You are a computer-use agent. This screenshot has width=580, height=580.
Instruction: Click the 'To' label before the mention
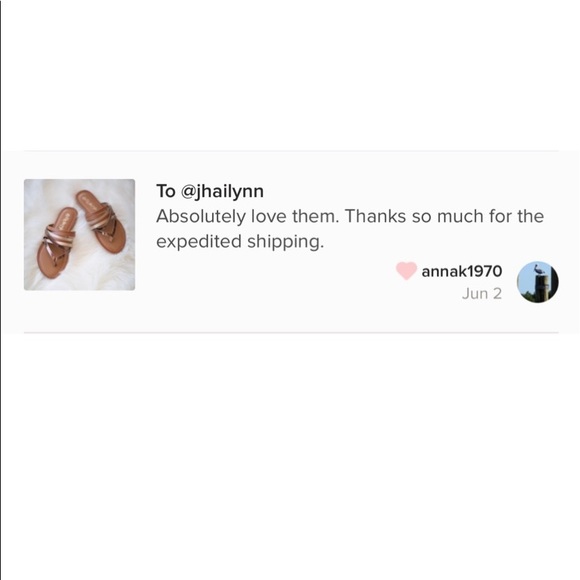pyautogui.click(x=165, y=191)
